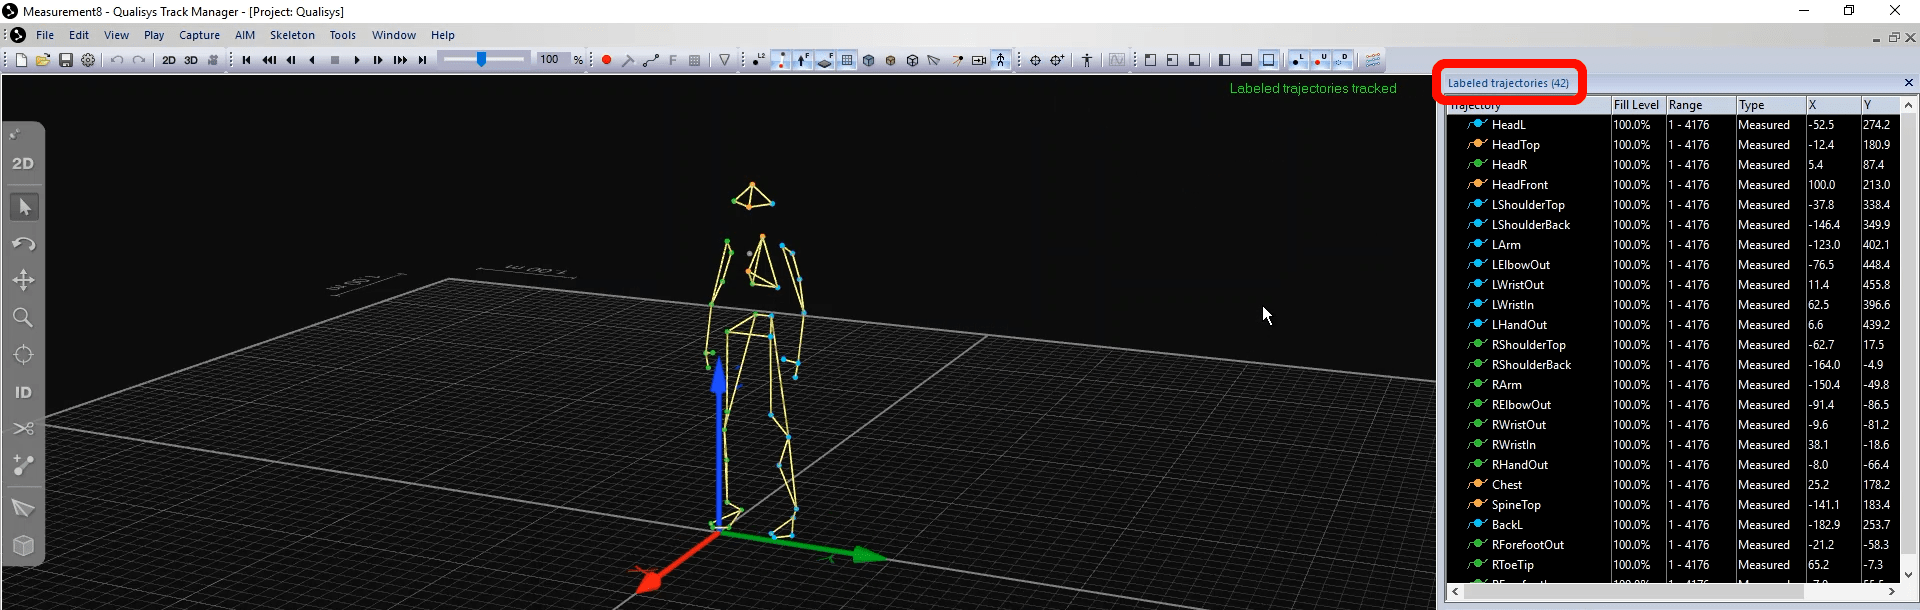The width and height of the screenshot is (1920, 610).
Task: Click the crosshair with plus icon
Action: click(x=1057, y=60)
